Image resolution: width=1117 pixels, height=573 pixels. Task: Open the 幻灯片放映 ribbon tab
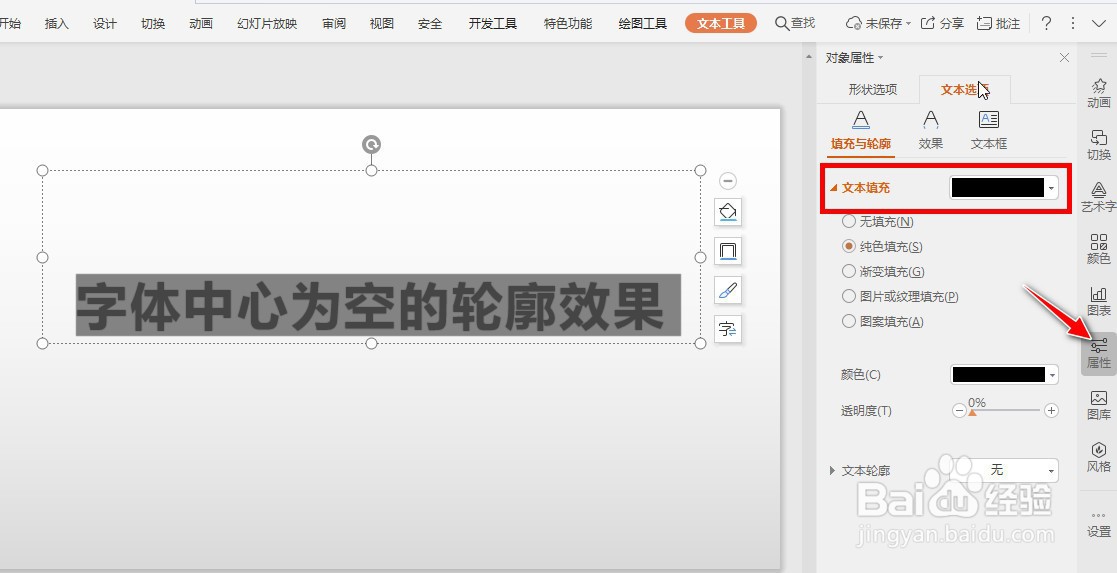tap(267, 24)
